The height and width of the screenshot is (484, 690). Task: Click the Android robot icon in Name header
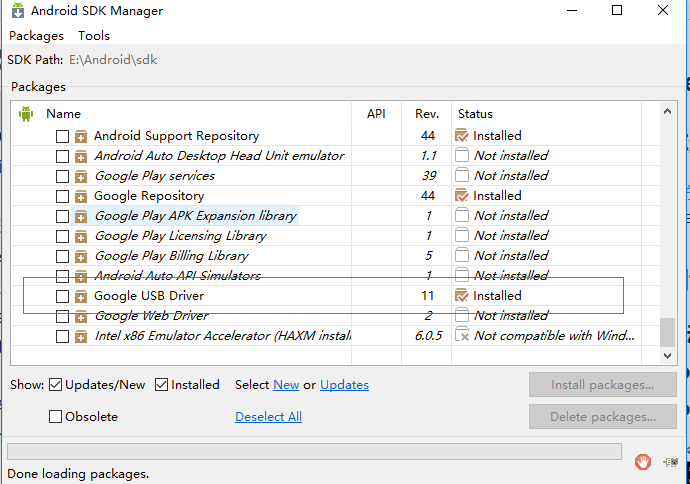click(x=26, y=114)
